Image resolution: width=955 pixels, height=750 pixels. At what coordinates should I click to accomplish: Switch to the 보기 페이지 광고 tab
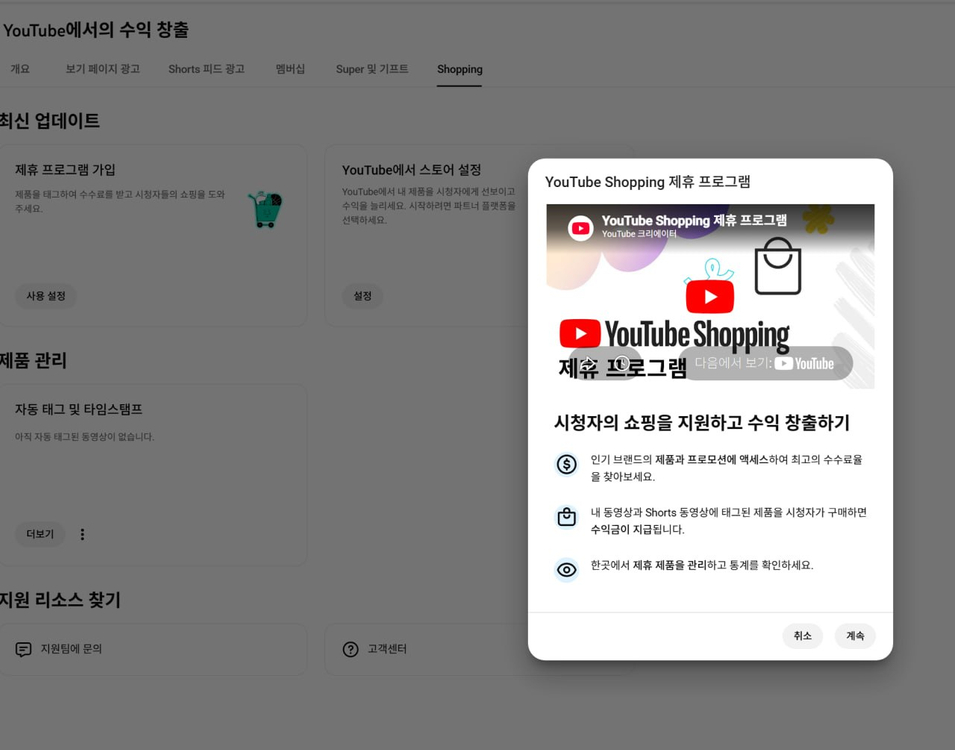tap(102, 69)
